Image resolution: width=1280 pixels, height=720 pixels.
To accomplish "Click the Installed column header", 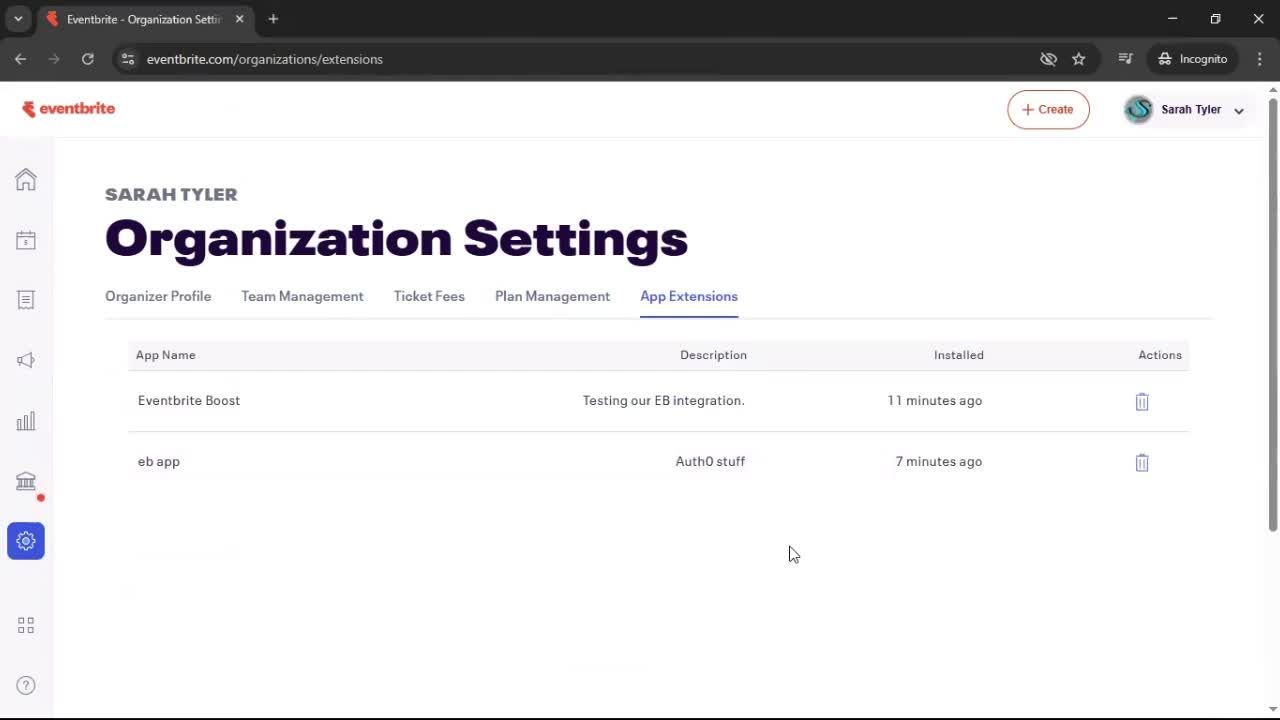I will click(x=959, y=355).
